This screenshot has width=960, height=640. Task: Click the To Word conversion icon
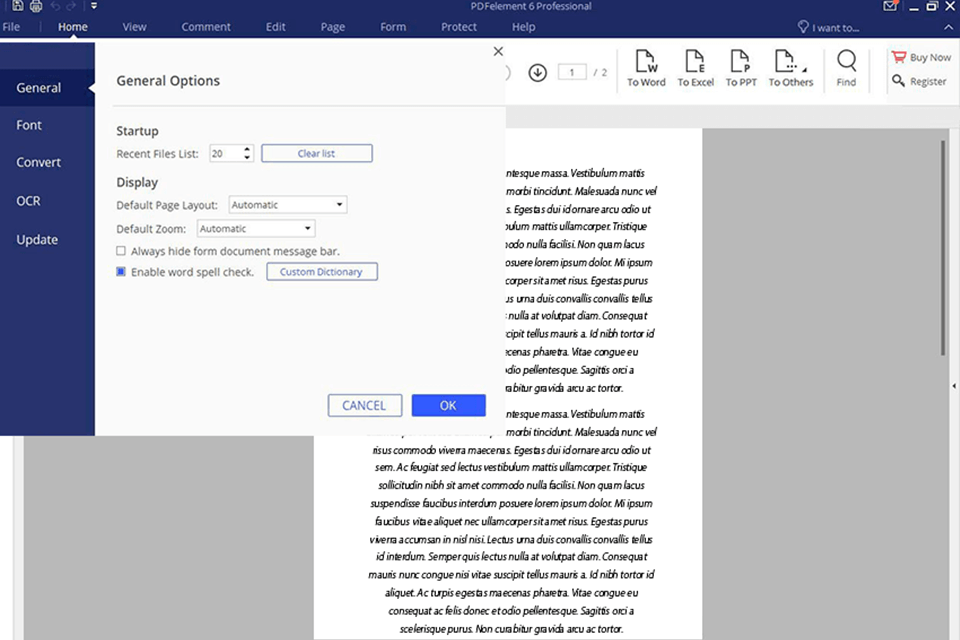click(x=646, y=69)
